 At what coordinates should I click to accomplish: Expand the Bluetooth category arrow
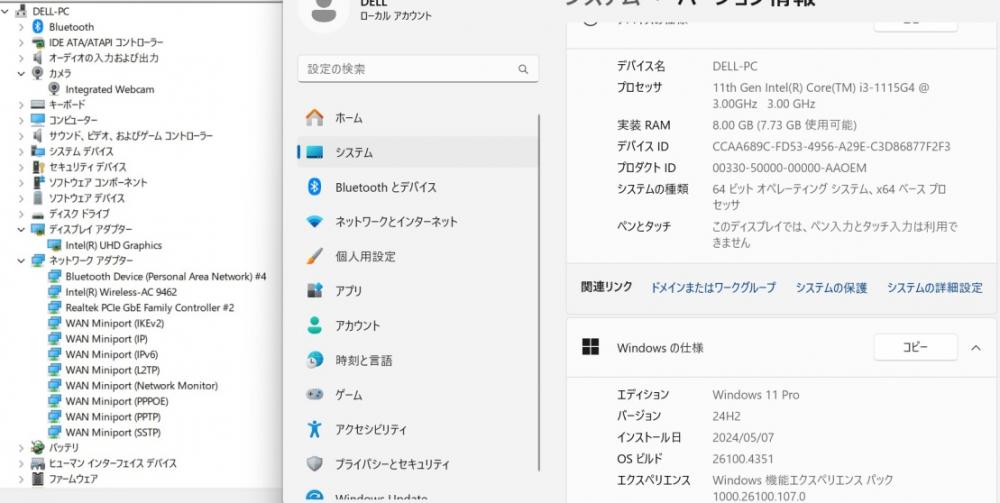point(21,27)
